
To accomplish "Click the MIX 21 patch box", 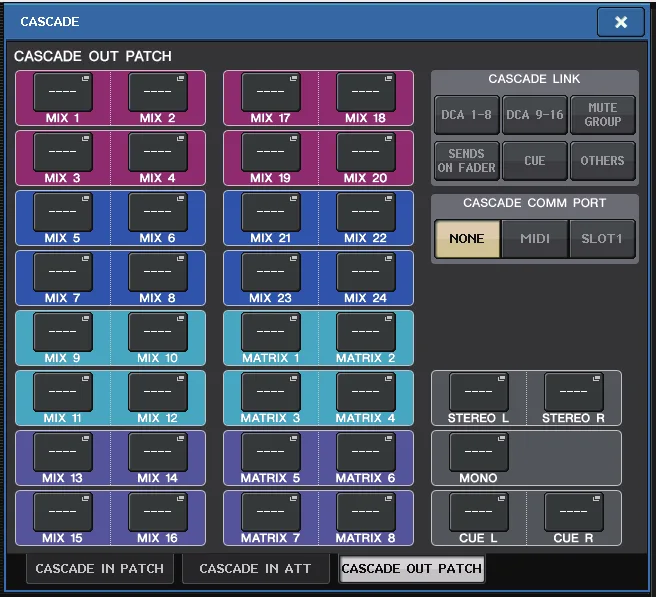I will (x=271, y=212).
